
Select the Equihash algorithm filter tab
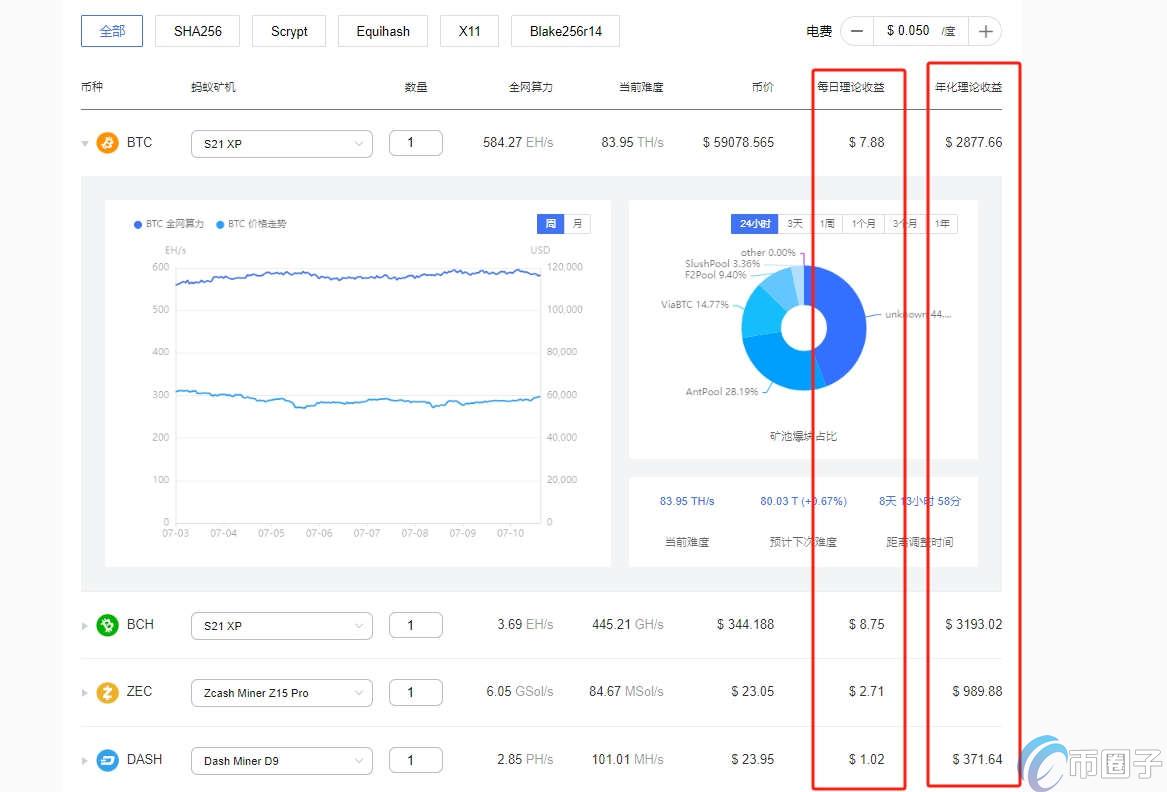coord(383,31)
